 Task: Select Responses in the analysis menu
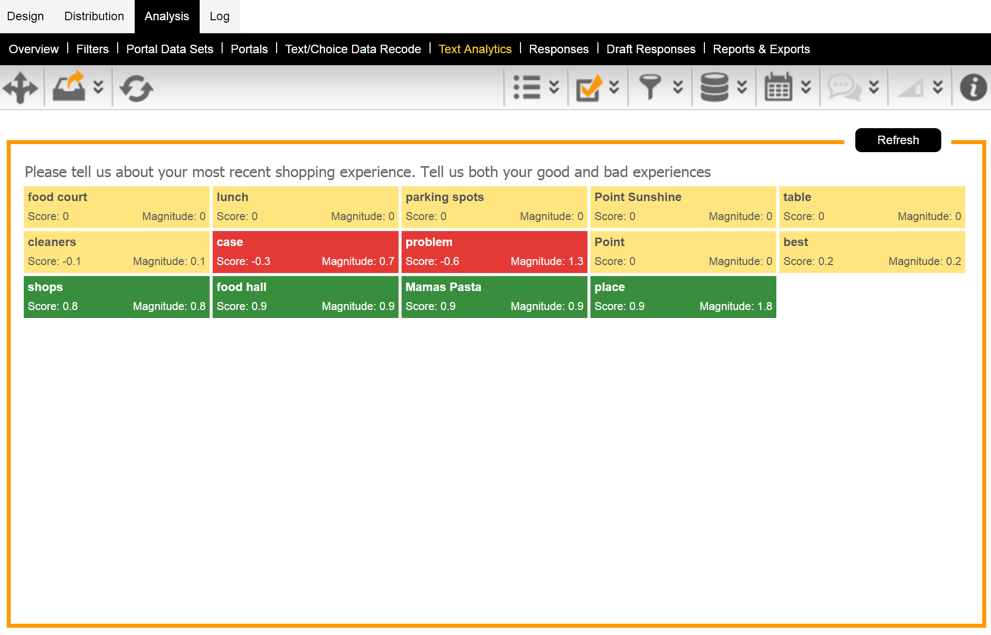click(558, 48)
